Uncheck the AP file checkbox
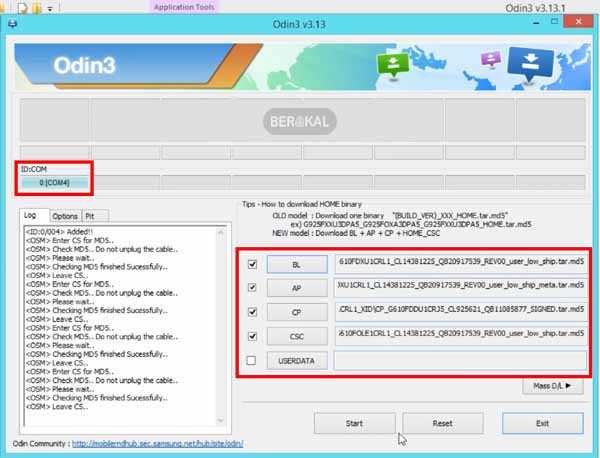The width and height of the screenshot is (600, 458). coord(251,288)
